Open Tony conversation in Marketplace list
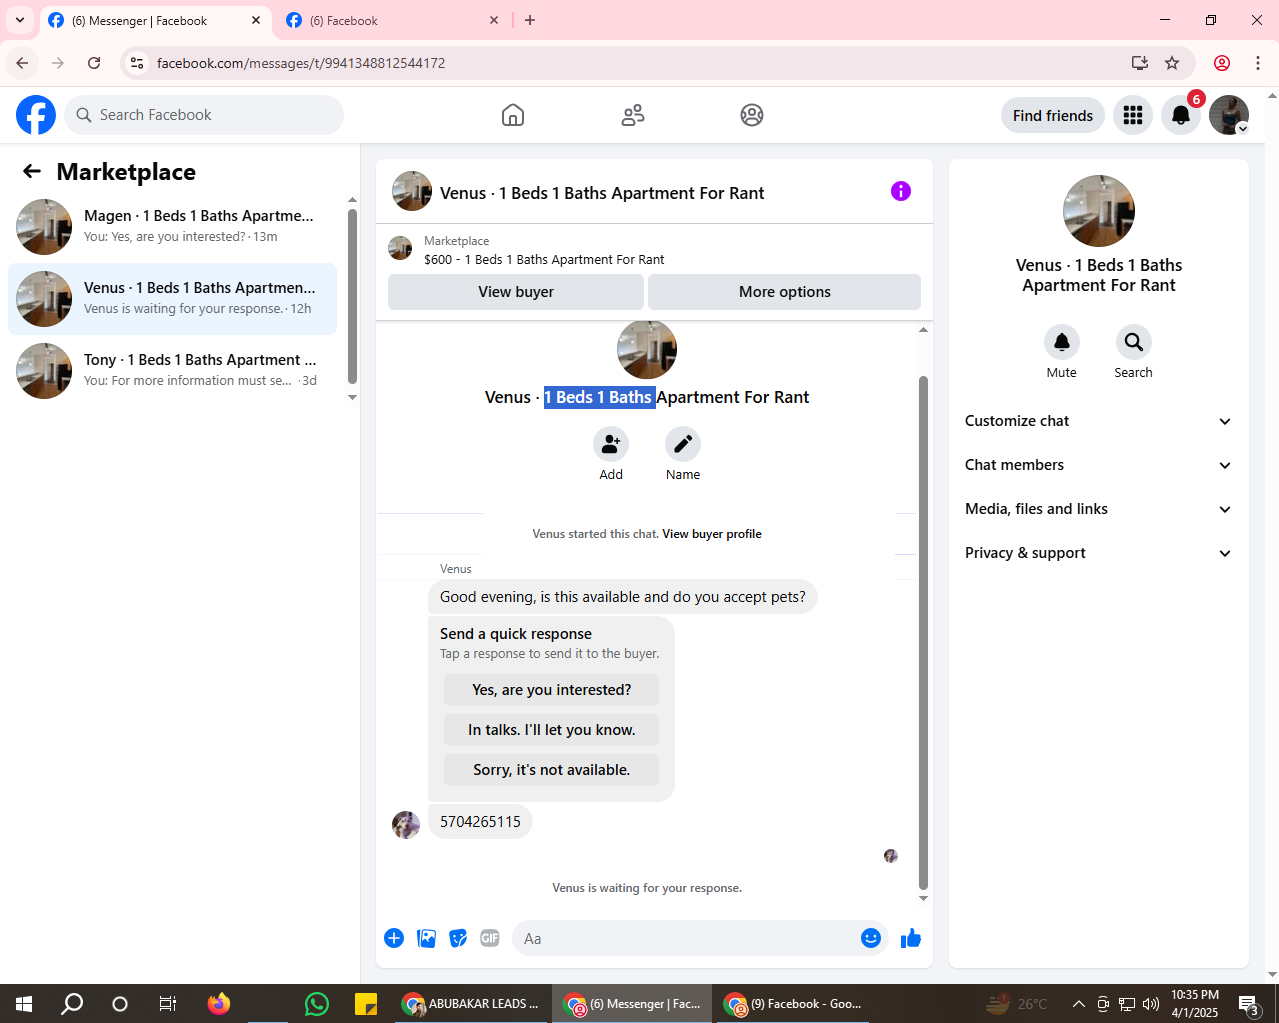Image resolution: width=1279 pixels, height=1023 pixels. [x=172, y=371]
